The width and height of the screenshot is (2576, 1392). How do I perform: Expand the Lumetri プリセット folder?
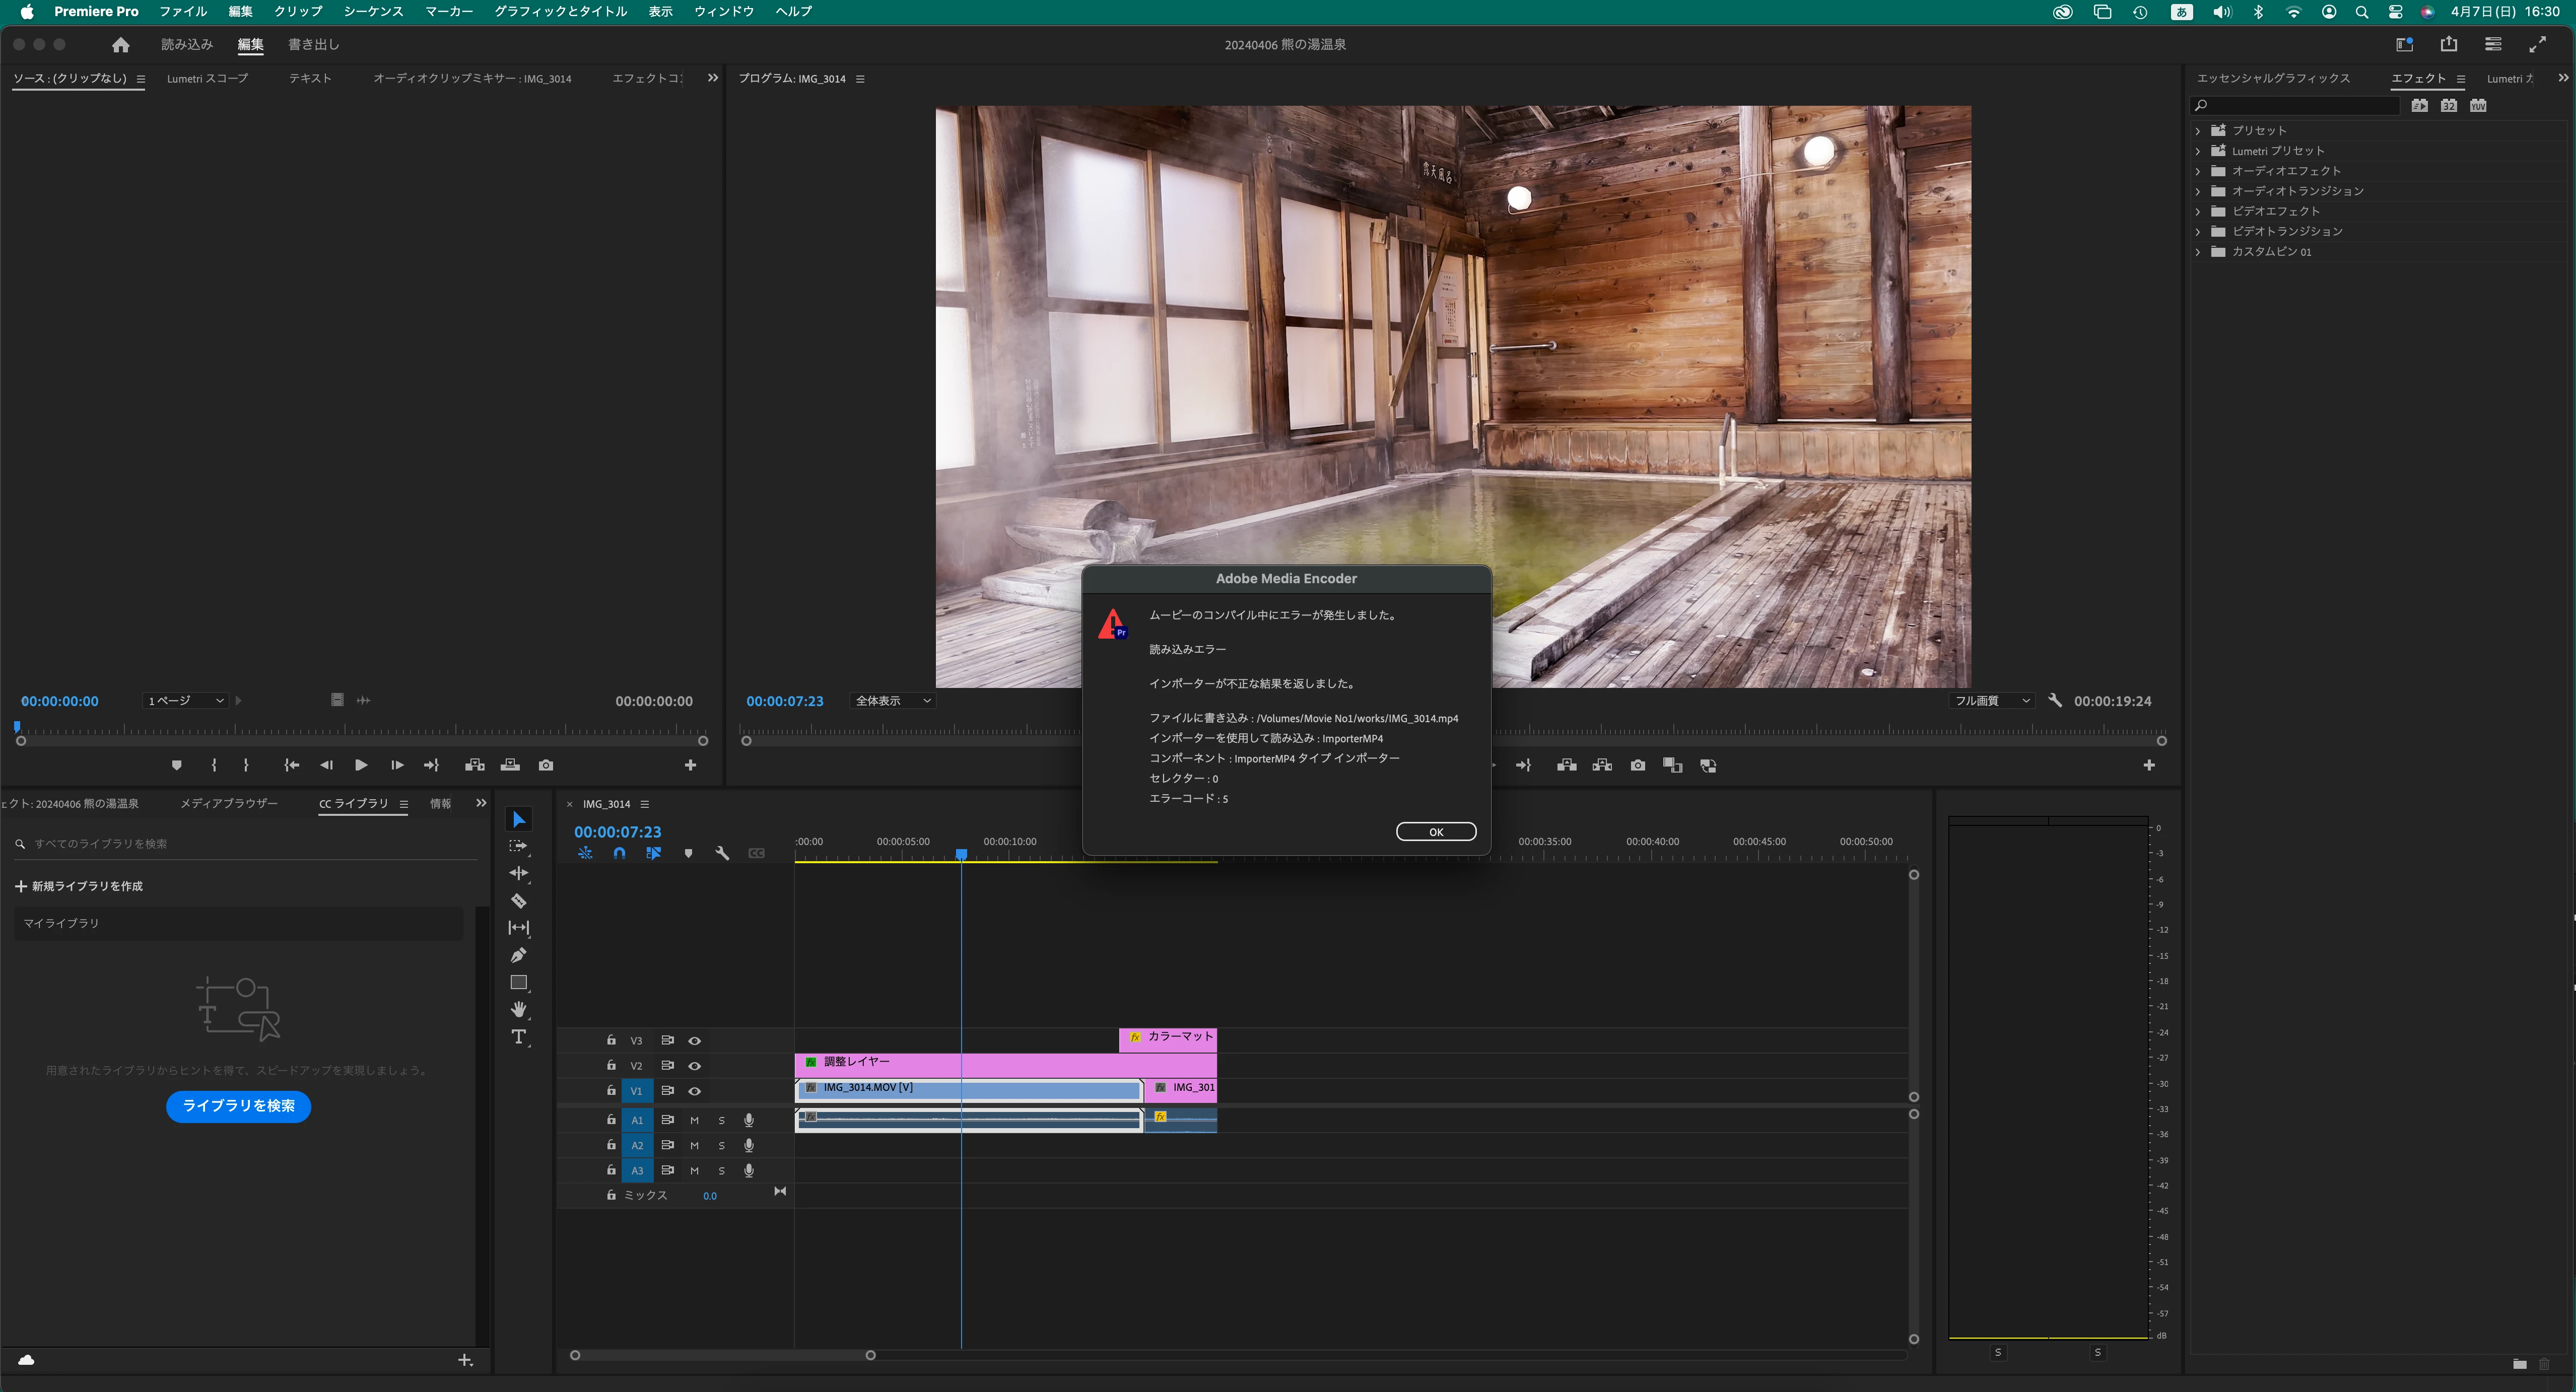tap(2198, 151)
